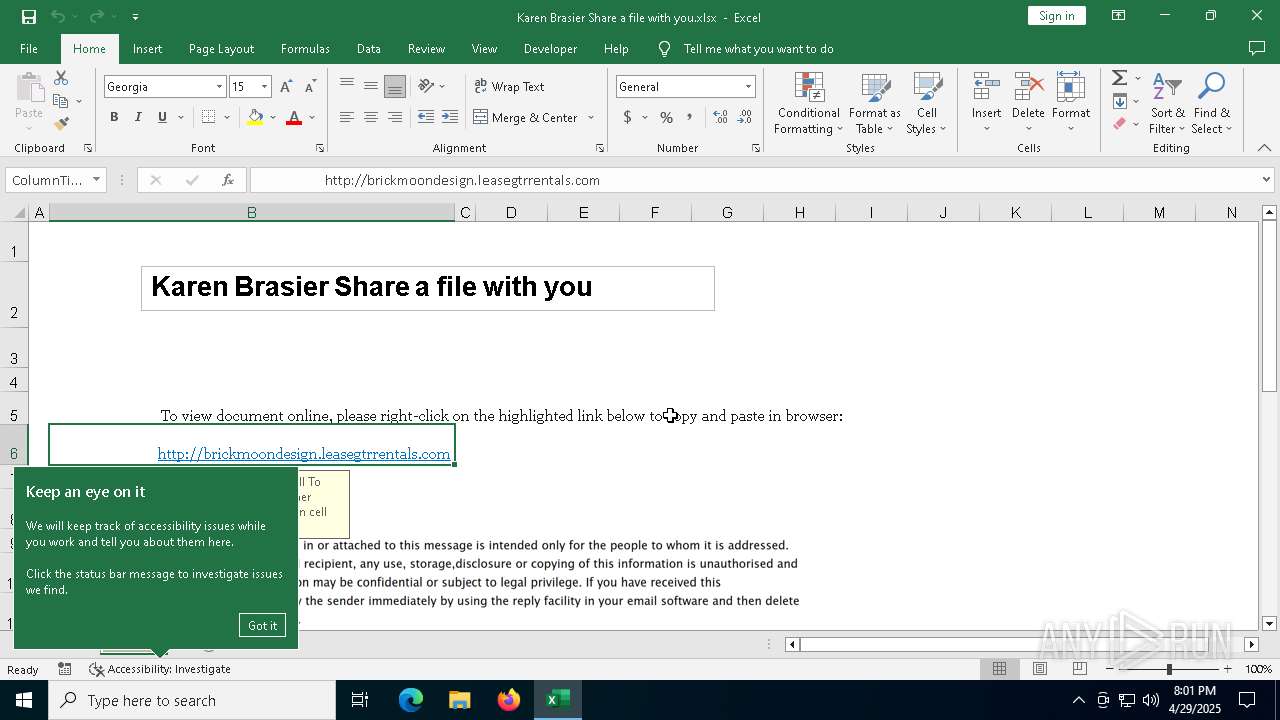Switch to the Data tab
1280x720 pixels.
(x=369, y=49)
